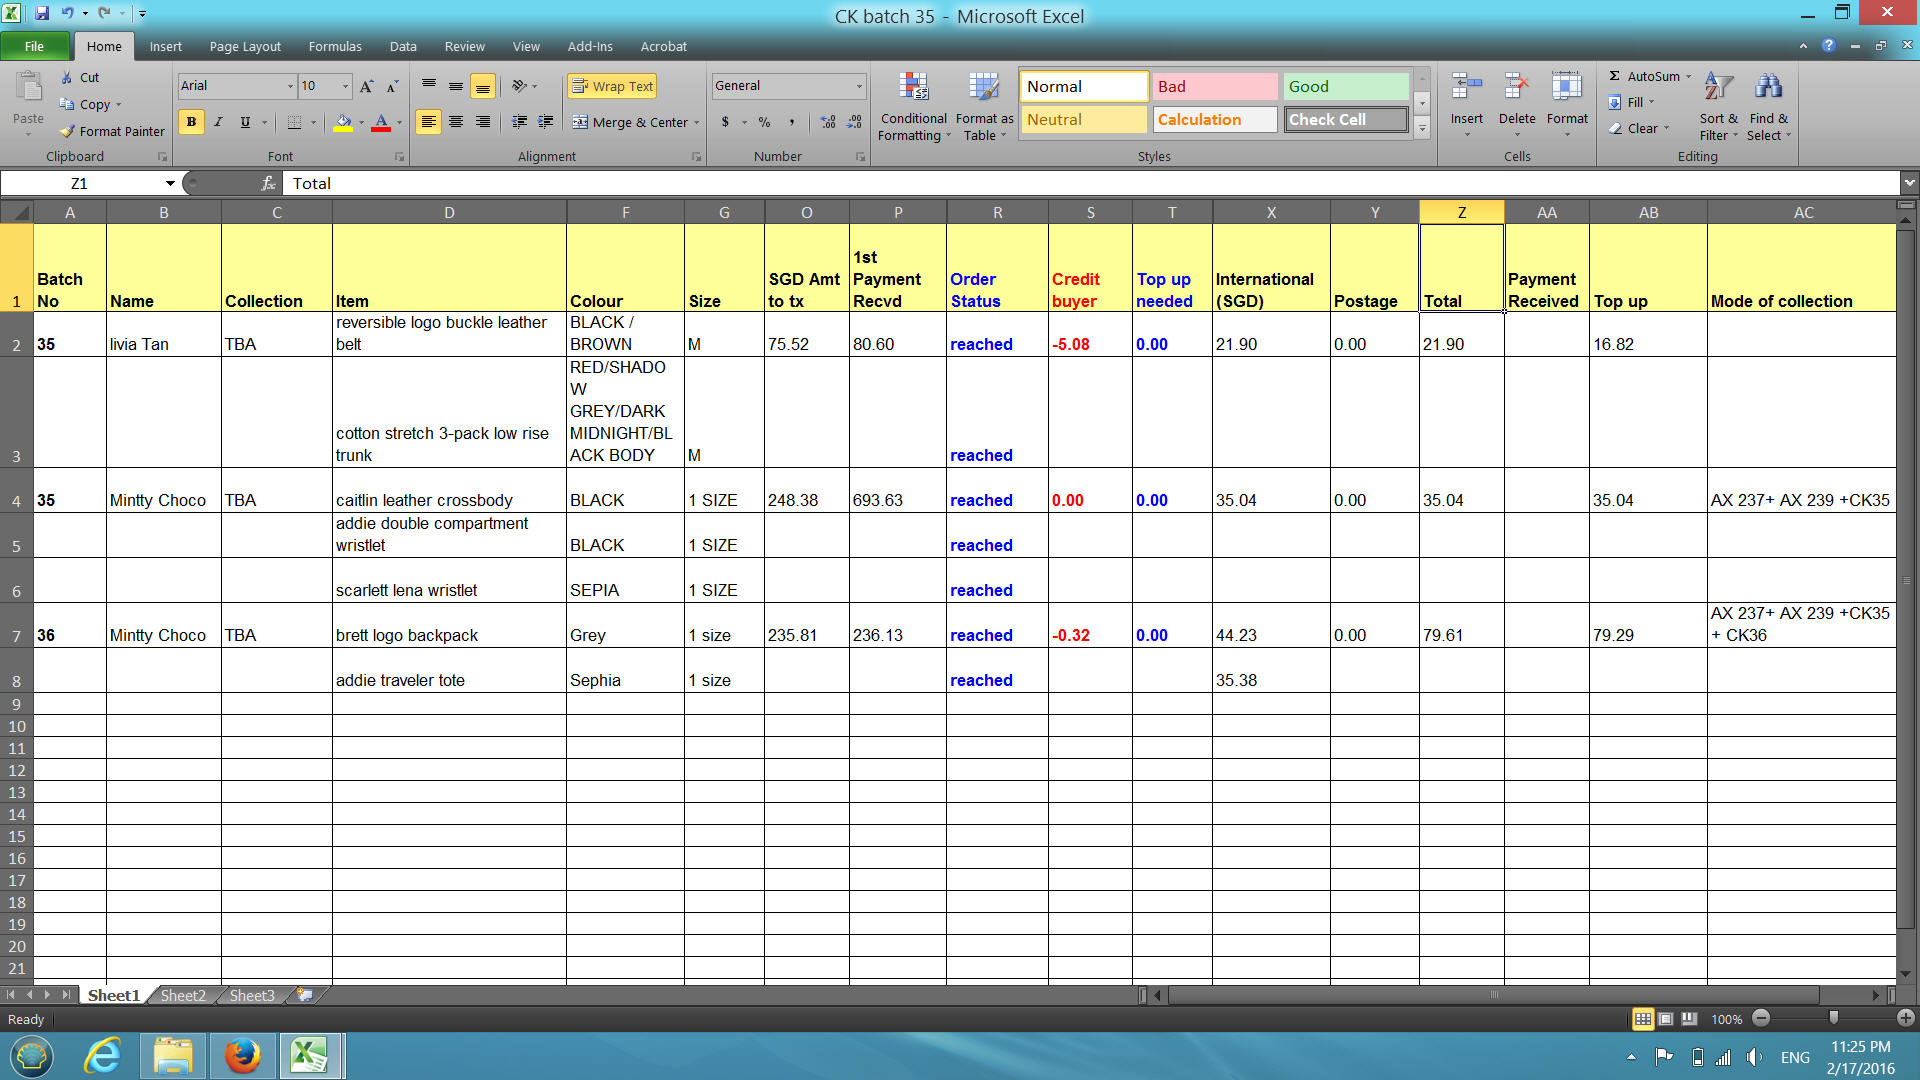
Task: Click the Paste icon in Clipboard
Action: (x=28, y=88)
